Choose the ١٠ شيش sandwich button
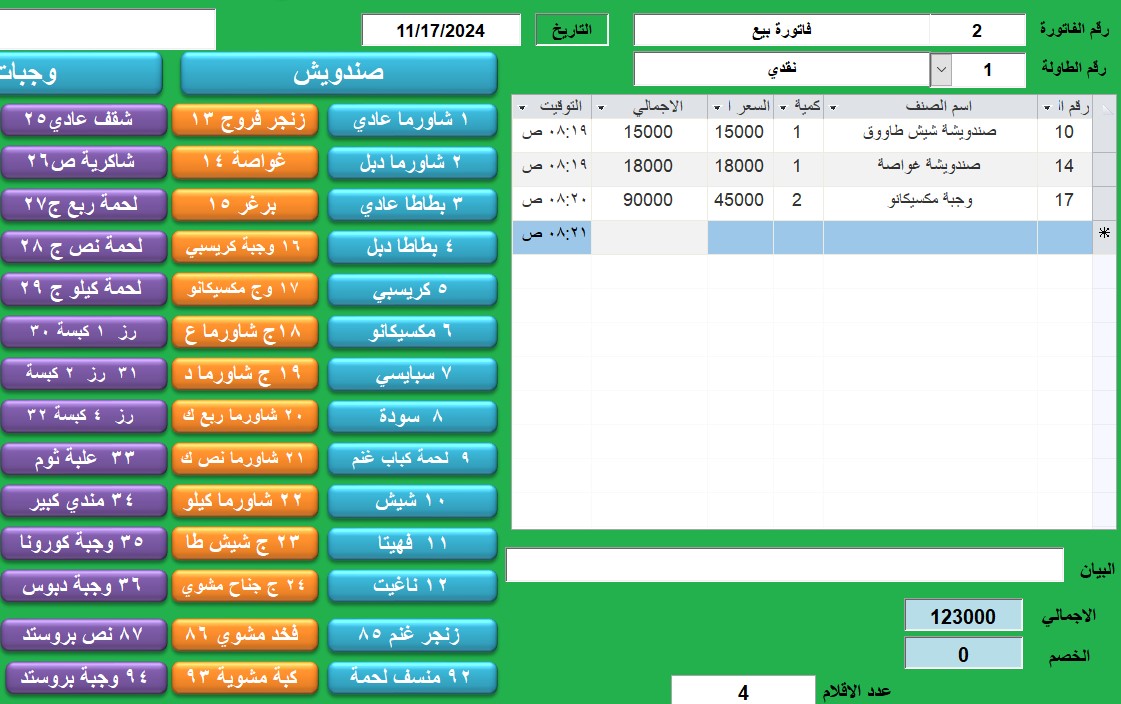This screenshot has width=1121, height=704. click(x=412, y=501)
